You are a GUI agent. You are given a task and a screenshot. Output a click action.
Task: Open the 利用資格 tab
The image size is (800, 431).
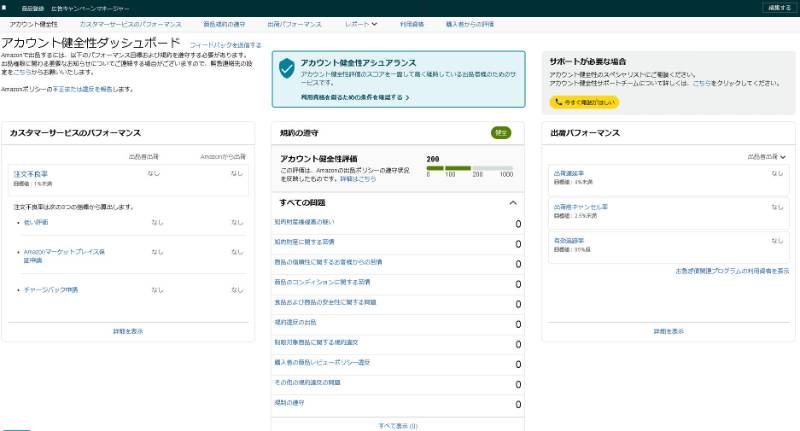[x=412, y=24]
